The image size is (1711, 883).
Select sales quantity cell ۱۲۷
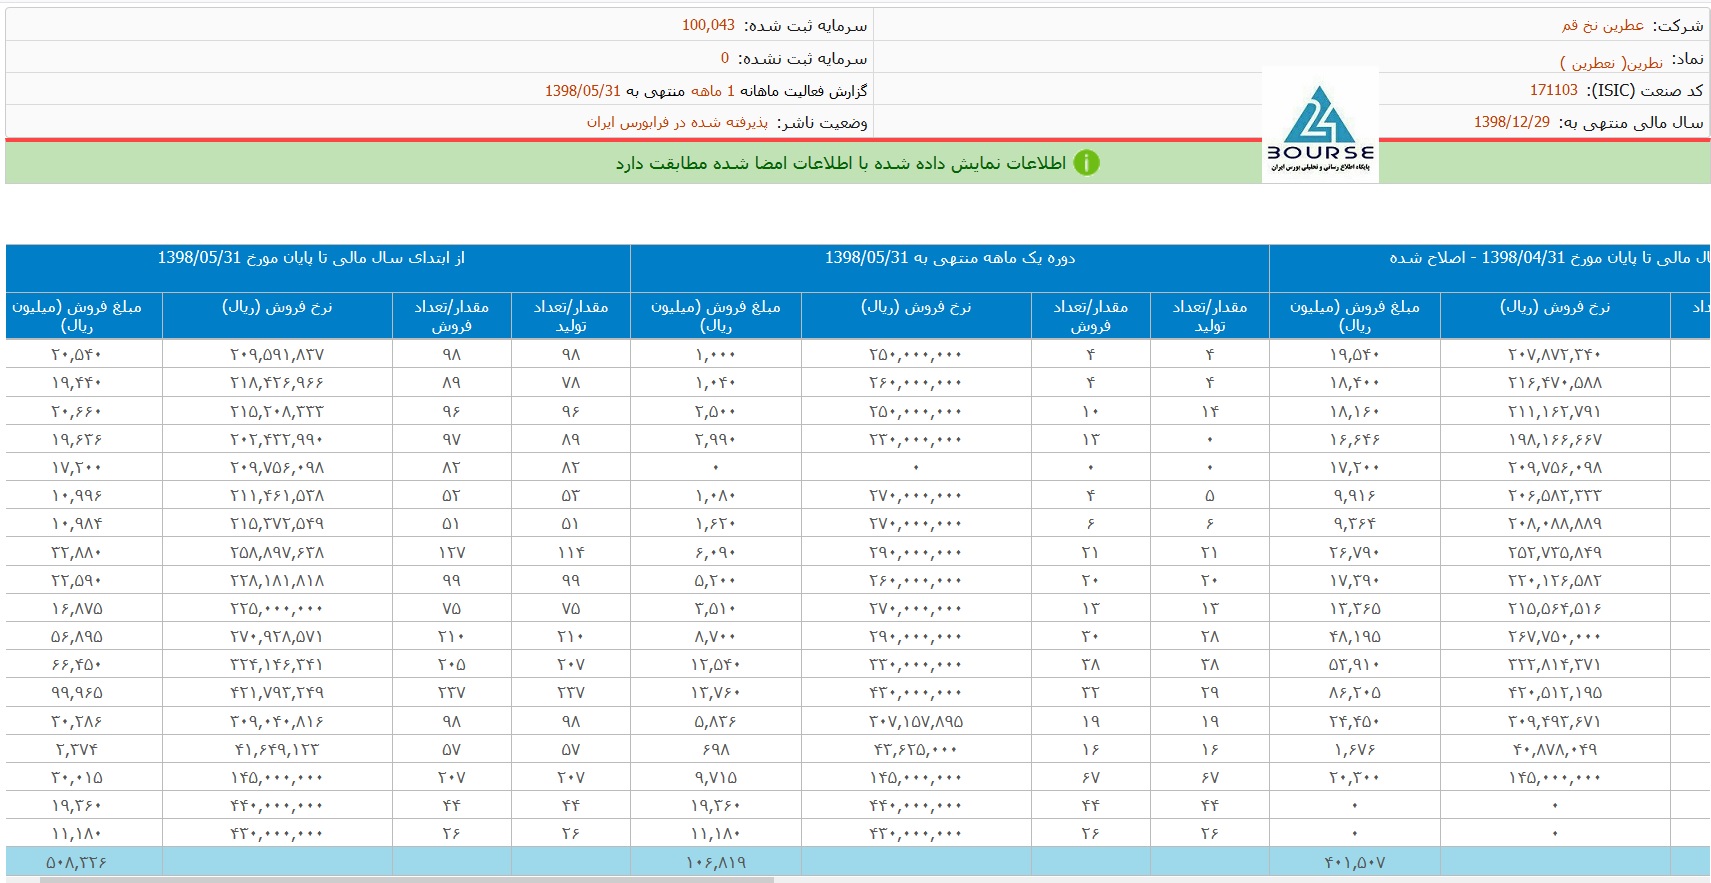coord(452,552)
